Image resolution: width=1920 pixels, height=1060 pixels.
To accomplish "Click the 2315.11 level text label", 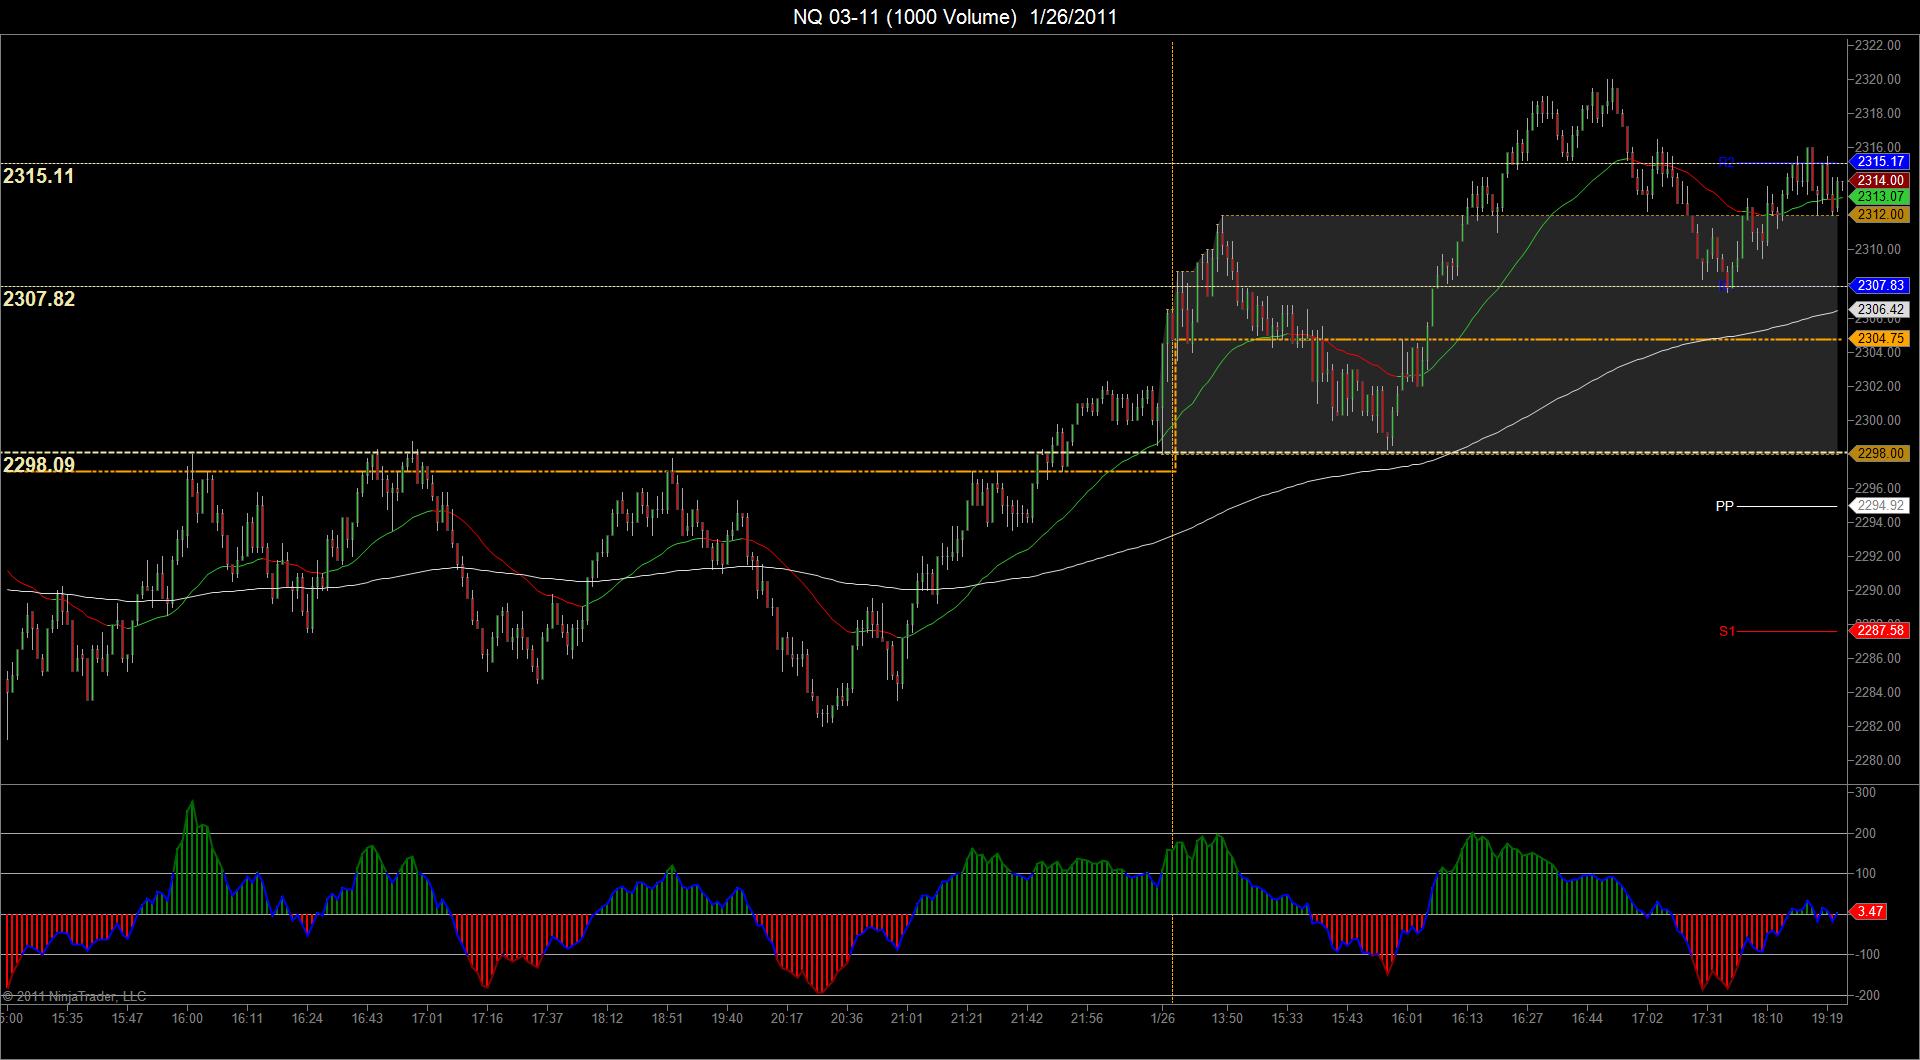I will tap(39, 177).
